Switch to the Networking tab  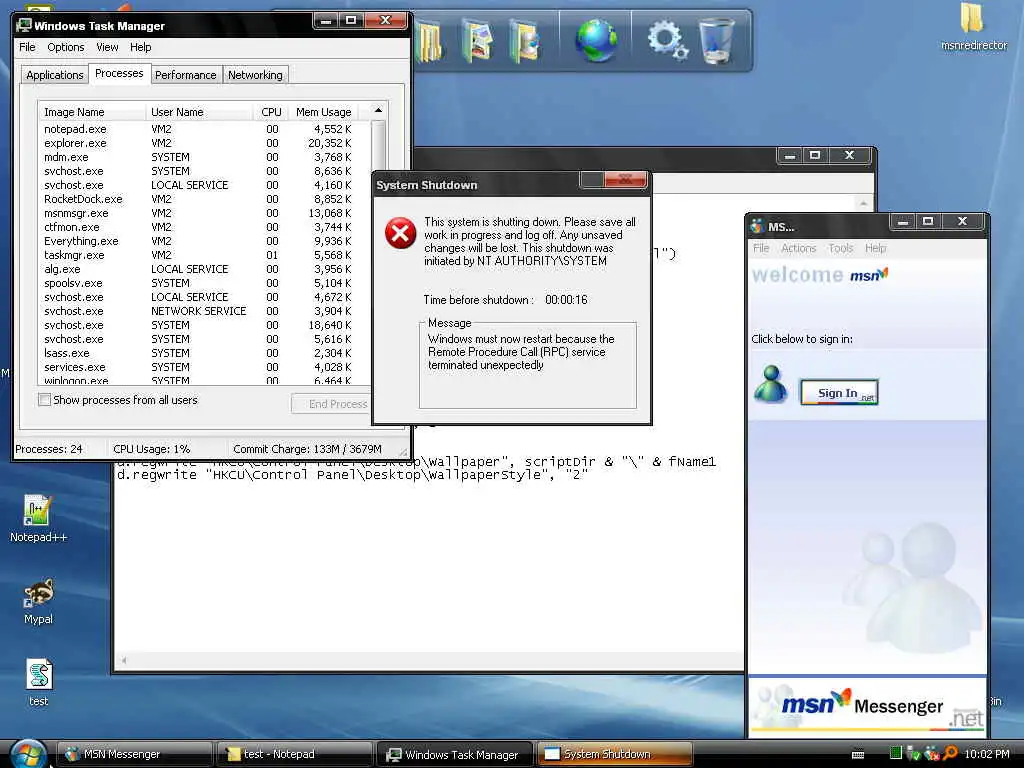[255, 75]
